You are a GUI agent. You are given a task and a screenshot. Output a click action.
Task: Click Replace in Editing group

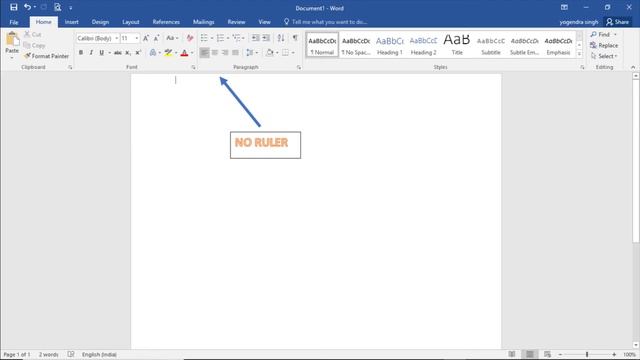click(x=604, y=45)
